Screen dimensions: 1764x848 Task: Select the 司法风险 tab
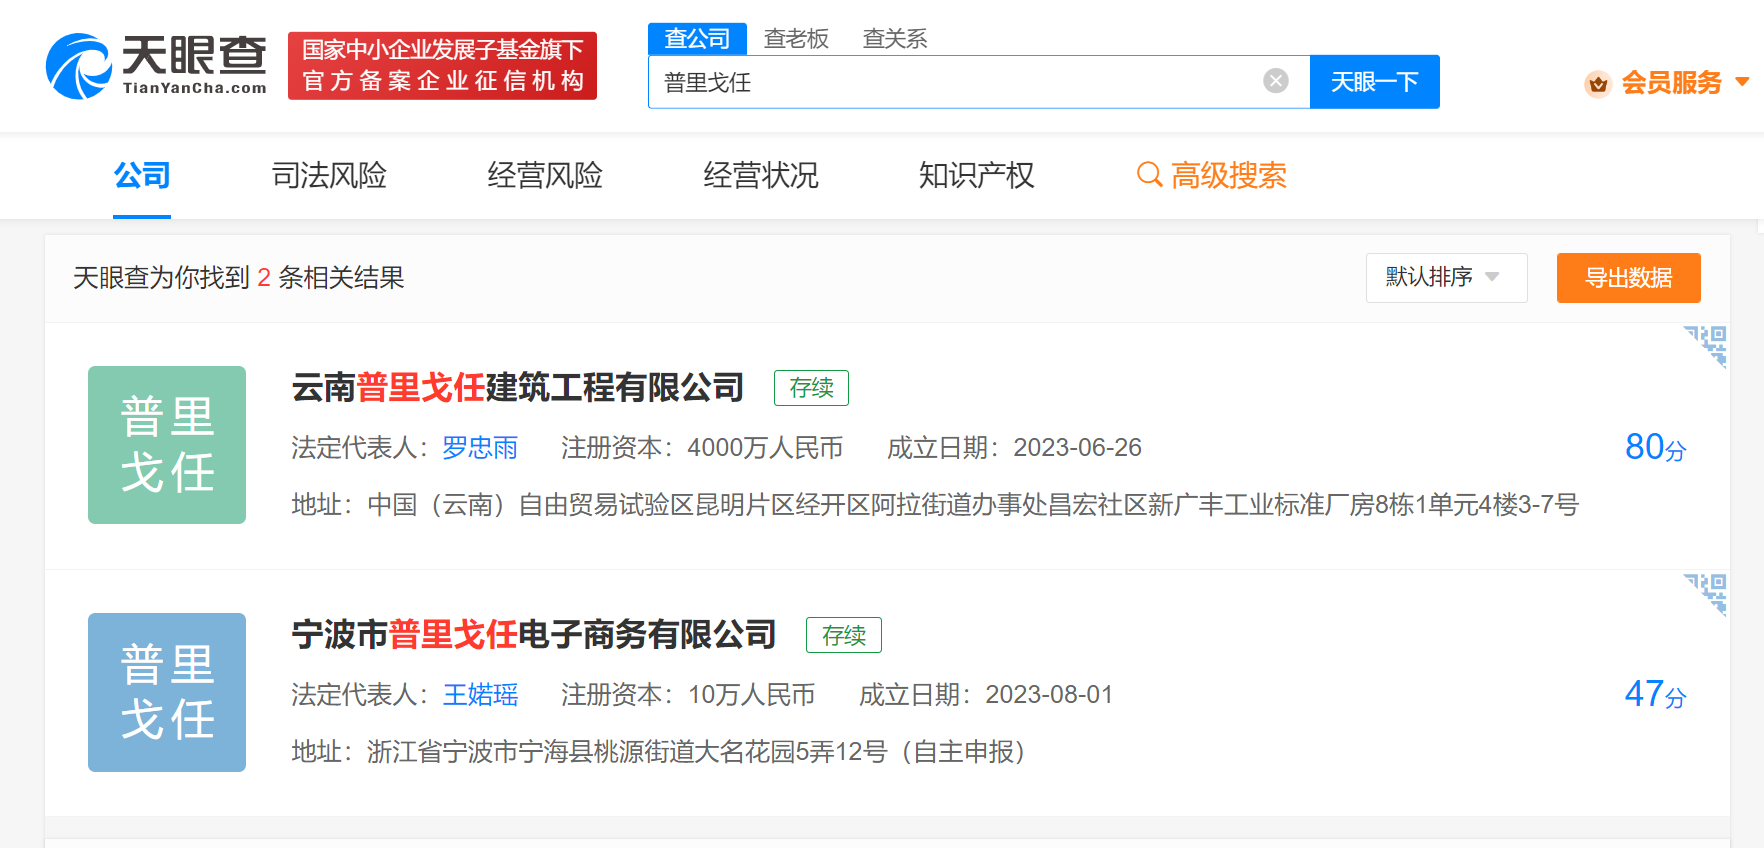pos(329,175)
